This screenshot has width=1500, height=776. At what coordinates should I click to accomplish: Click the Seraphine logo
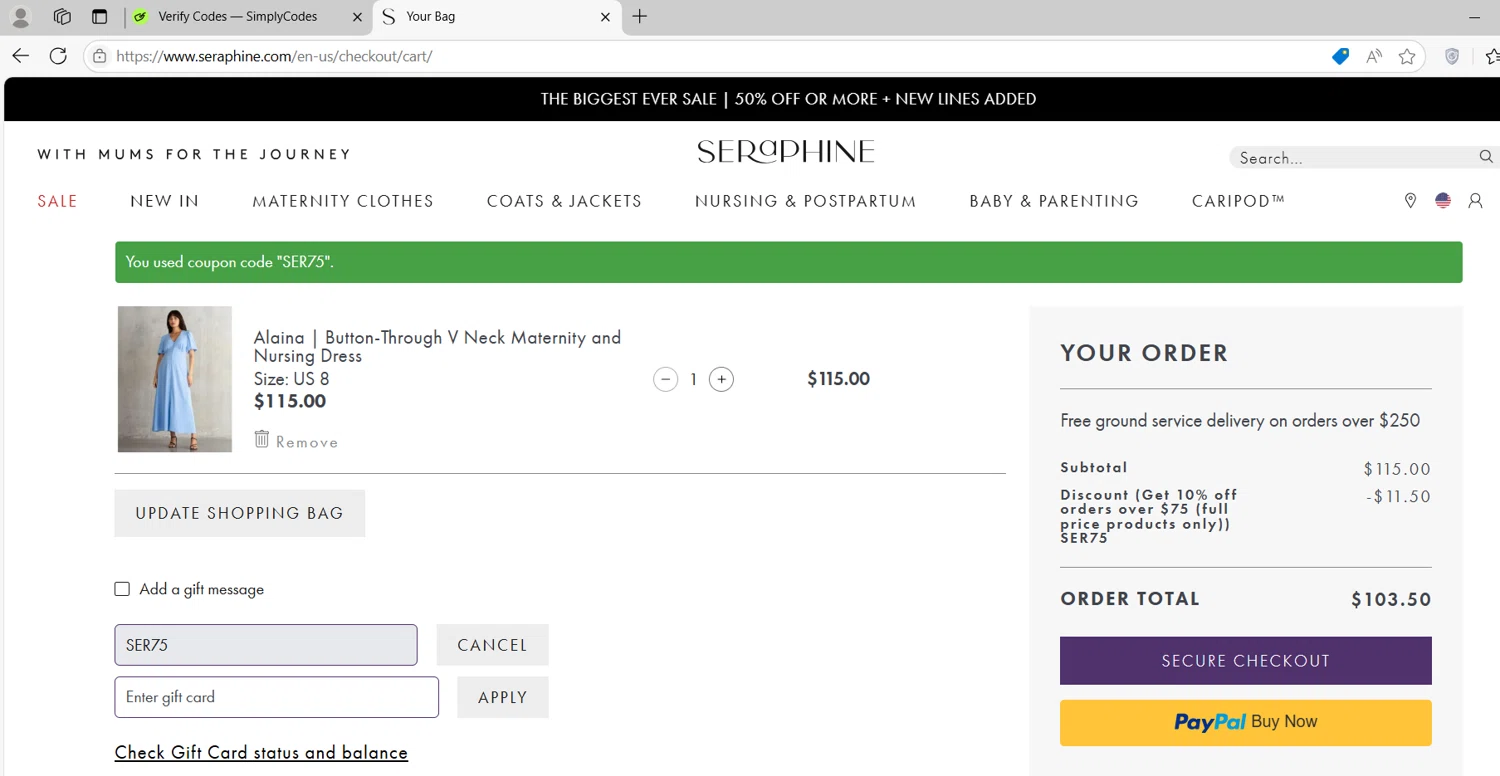(x=786, y=152)
